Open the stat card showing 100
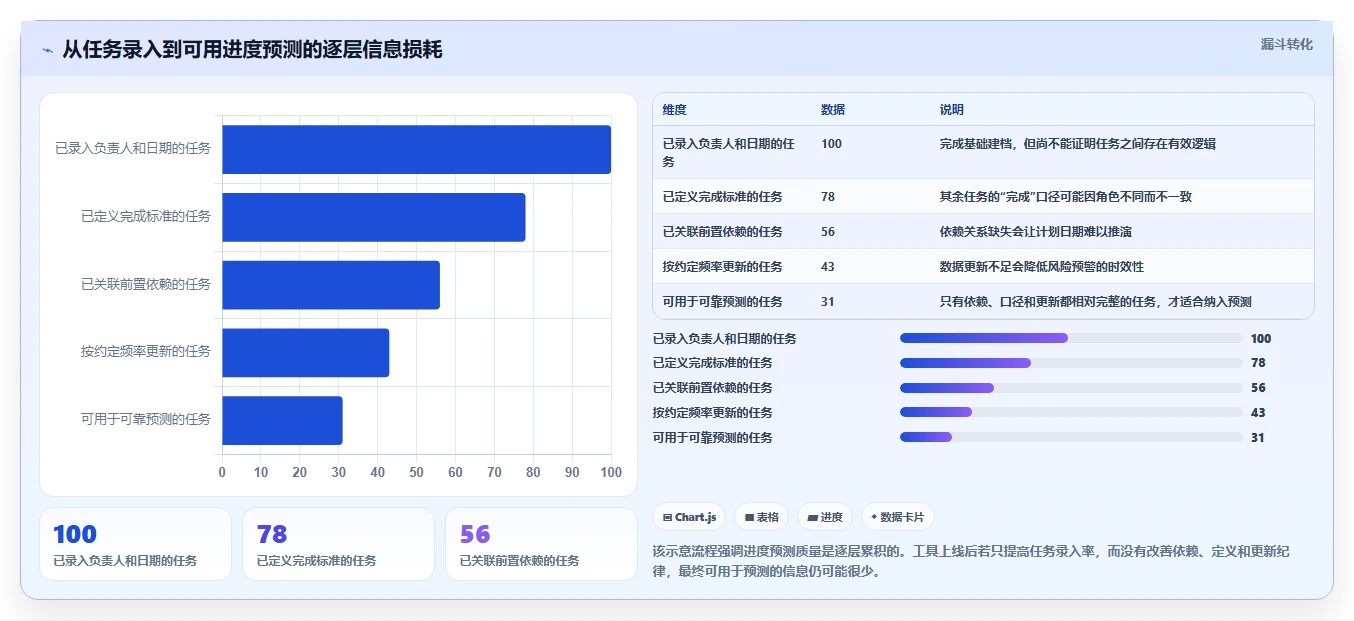Viewport: 1354px width, 621px height. click(135, 544)
